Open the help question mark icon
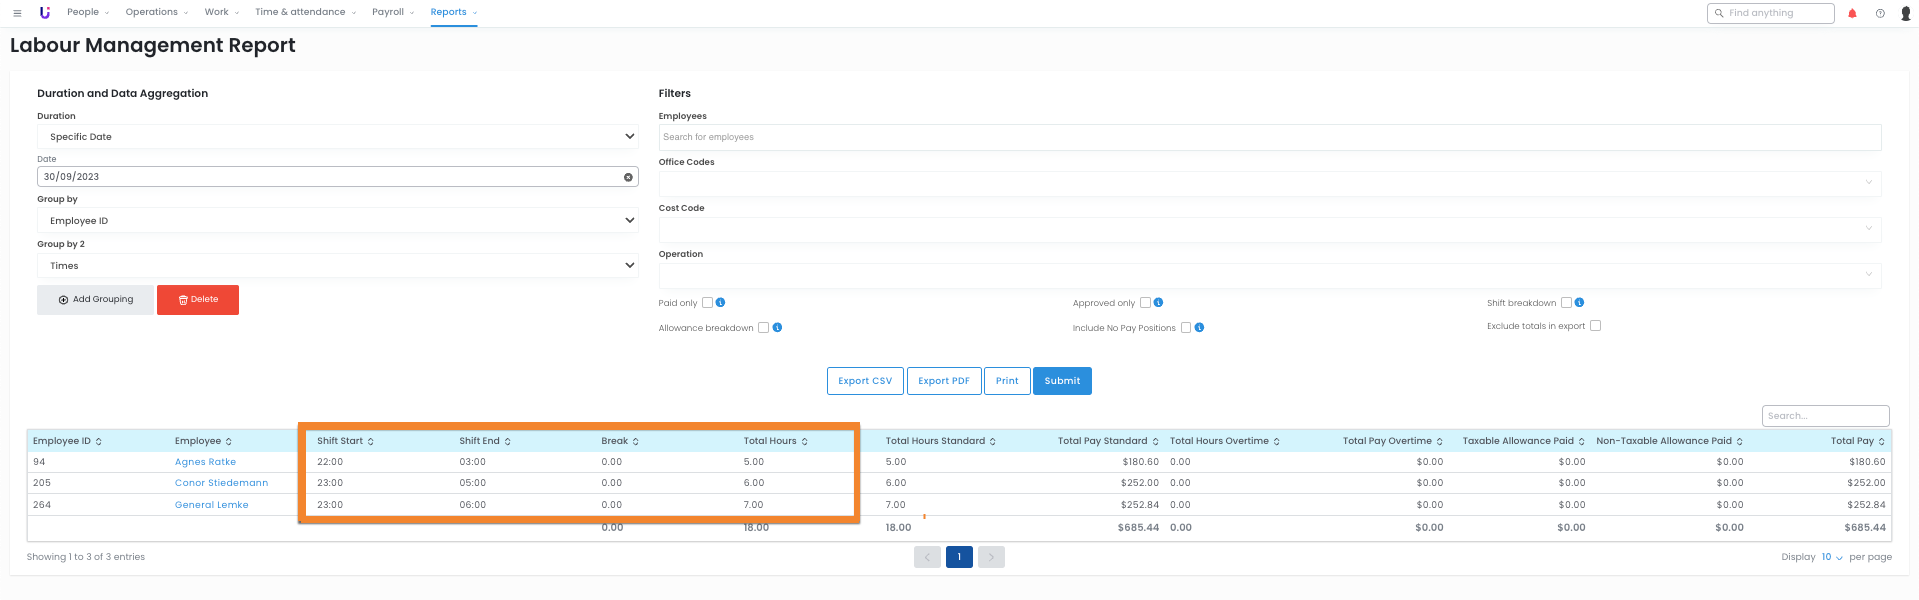 (x=1880, y=13)
